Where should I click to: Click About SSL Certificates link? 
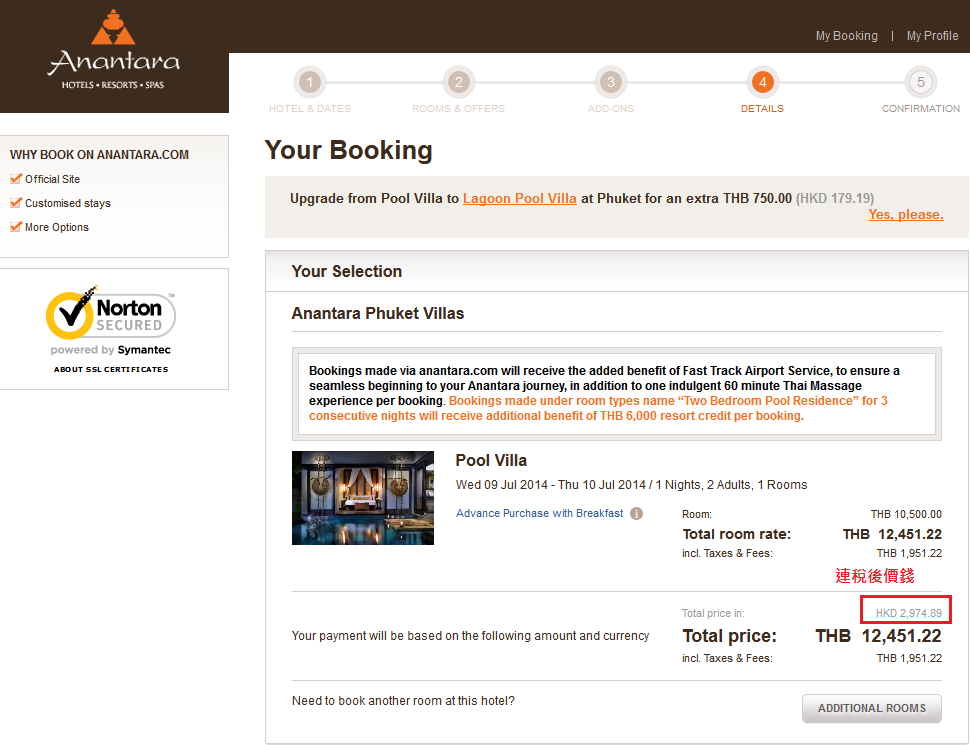click(x=111, y=369)
